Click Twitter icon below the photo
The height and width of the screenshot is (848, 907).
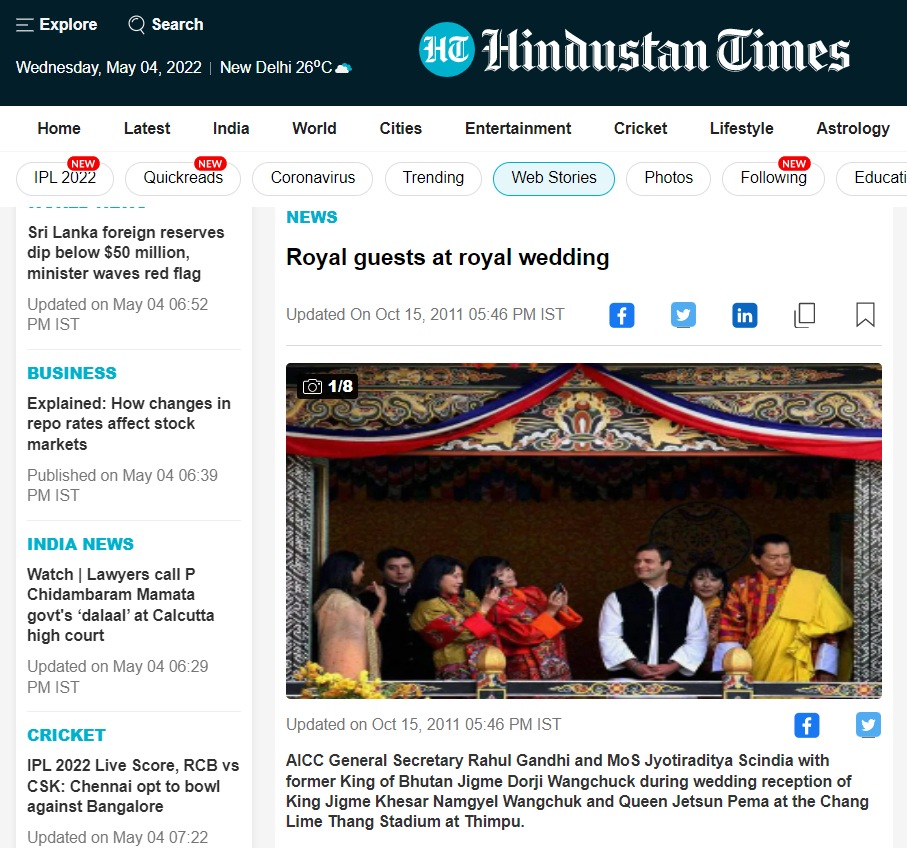(867, 725)
